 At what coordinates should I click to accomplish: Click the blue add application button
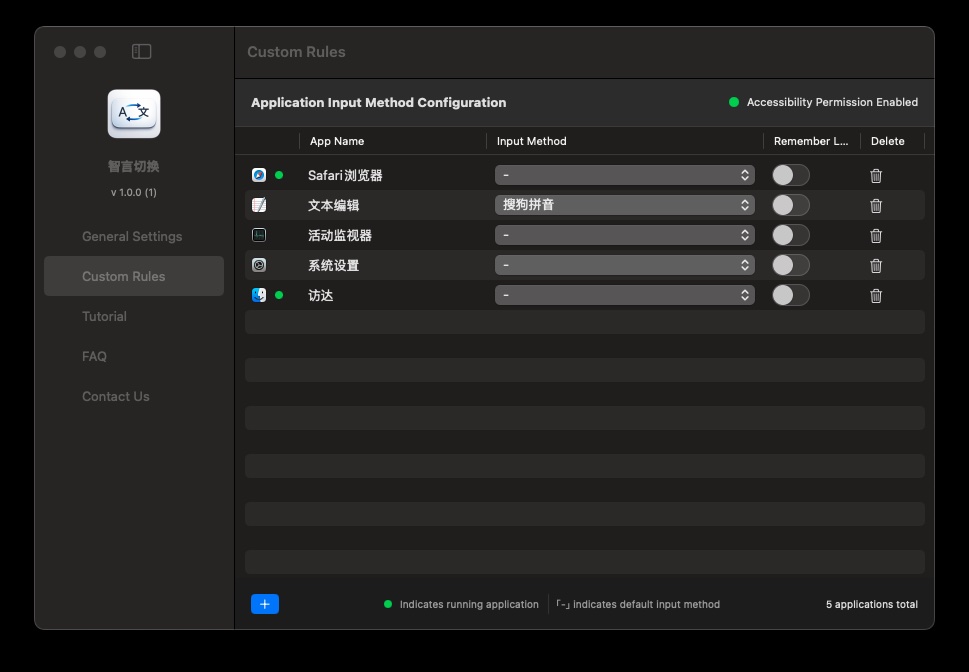(265, 604)
